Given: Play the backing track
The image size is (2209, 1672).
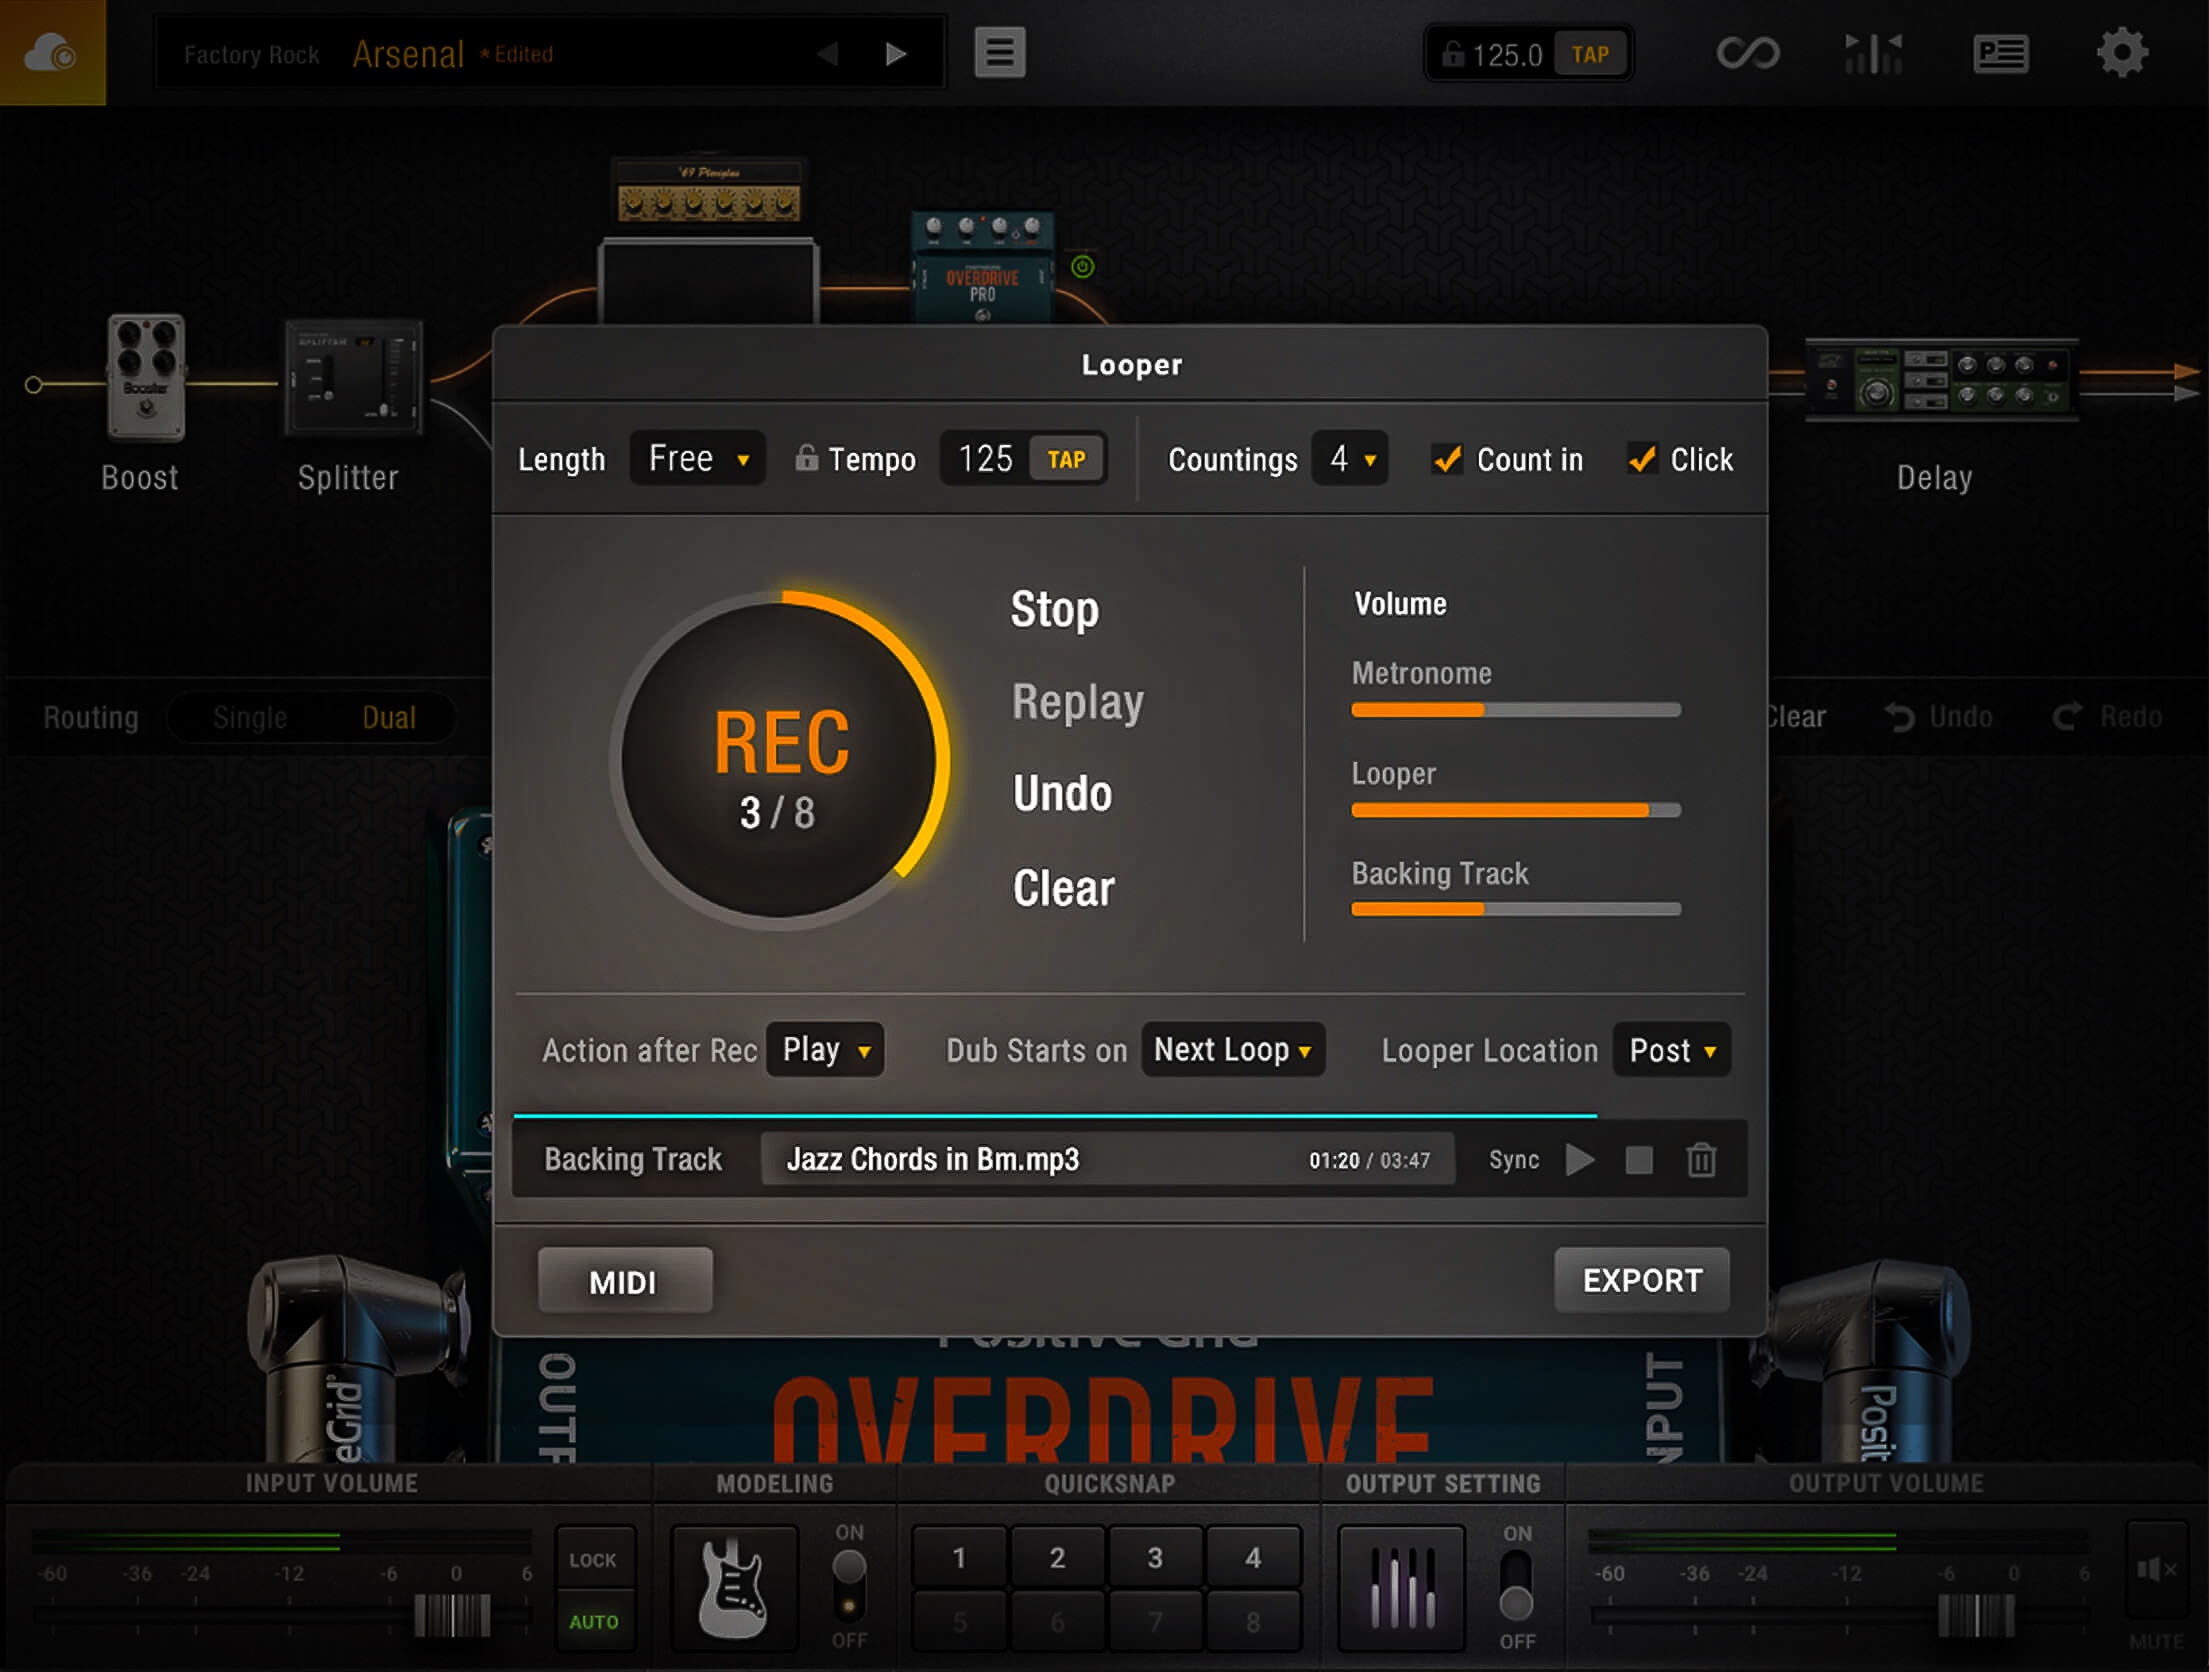Looking at the screenshot, I should pos(1580,1160).
